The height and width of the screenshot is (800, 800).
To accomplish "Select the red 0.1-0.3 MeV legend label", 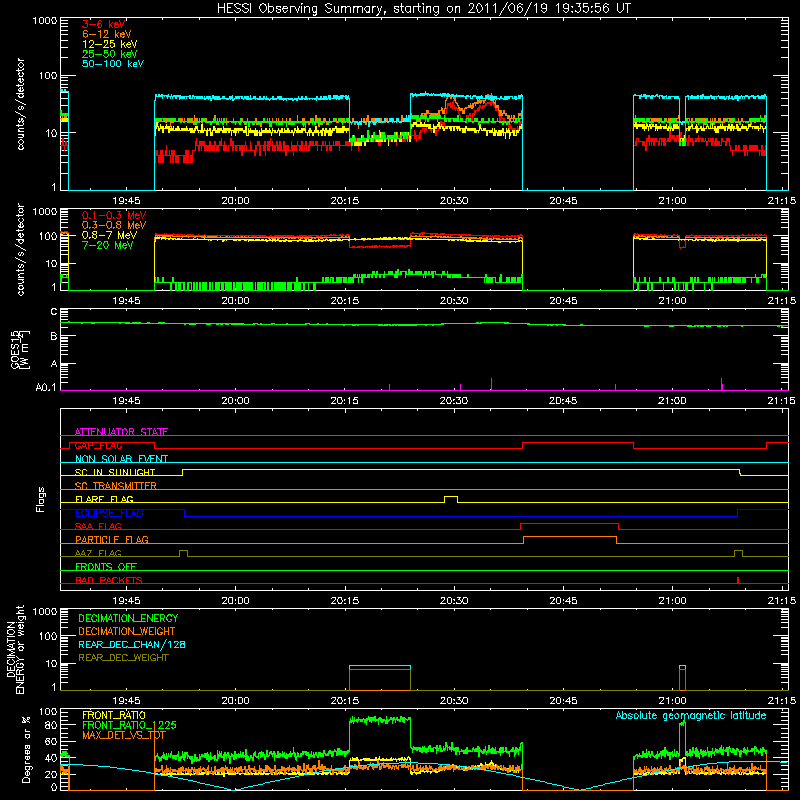I will coord(114,215).
